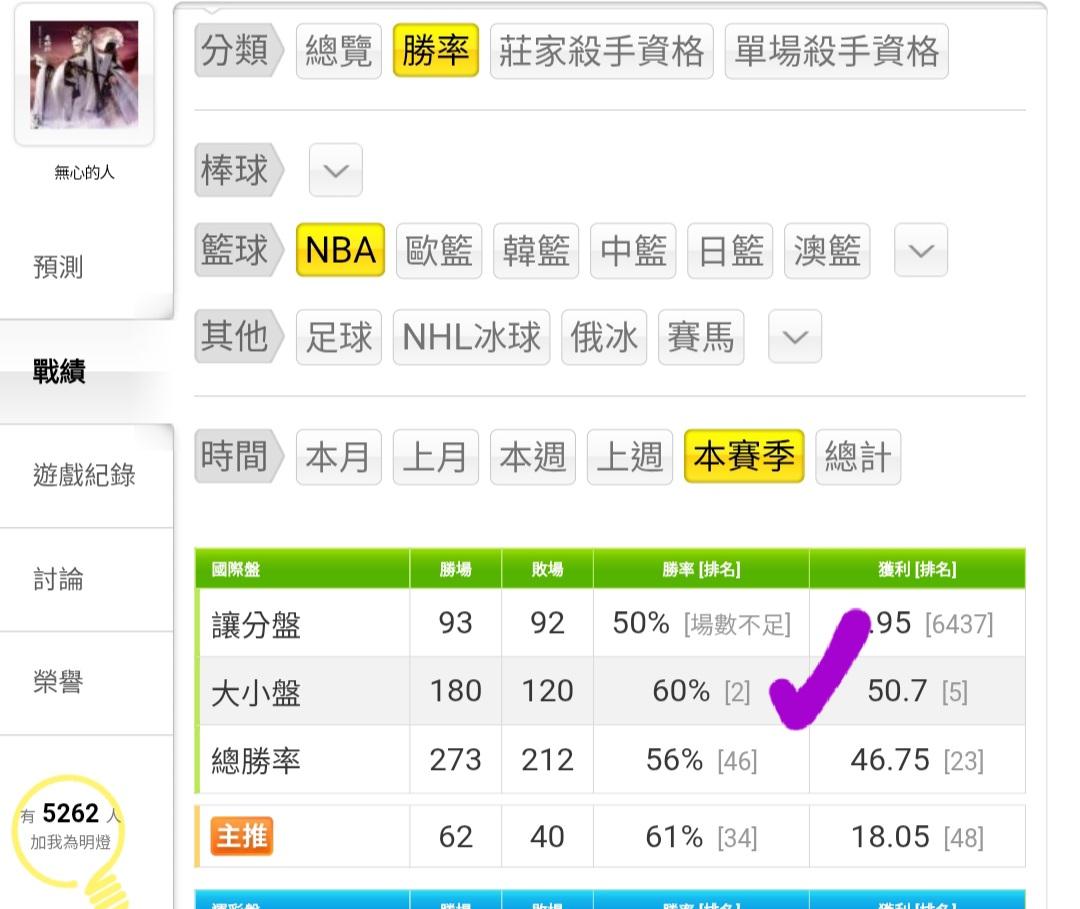Select the 本賽季 time filter
This screenshot has width=1080, height=909.
pyautogui.click(x=743, y=457)
